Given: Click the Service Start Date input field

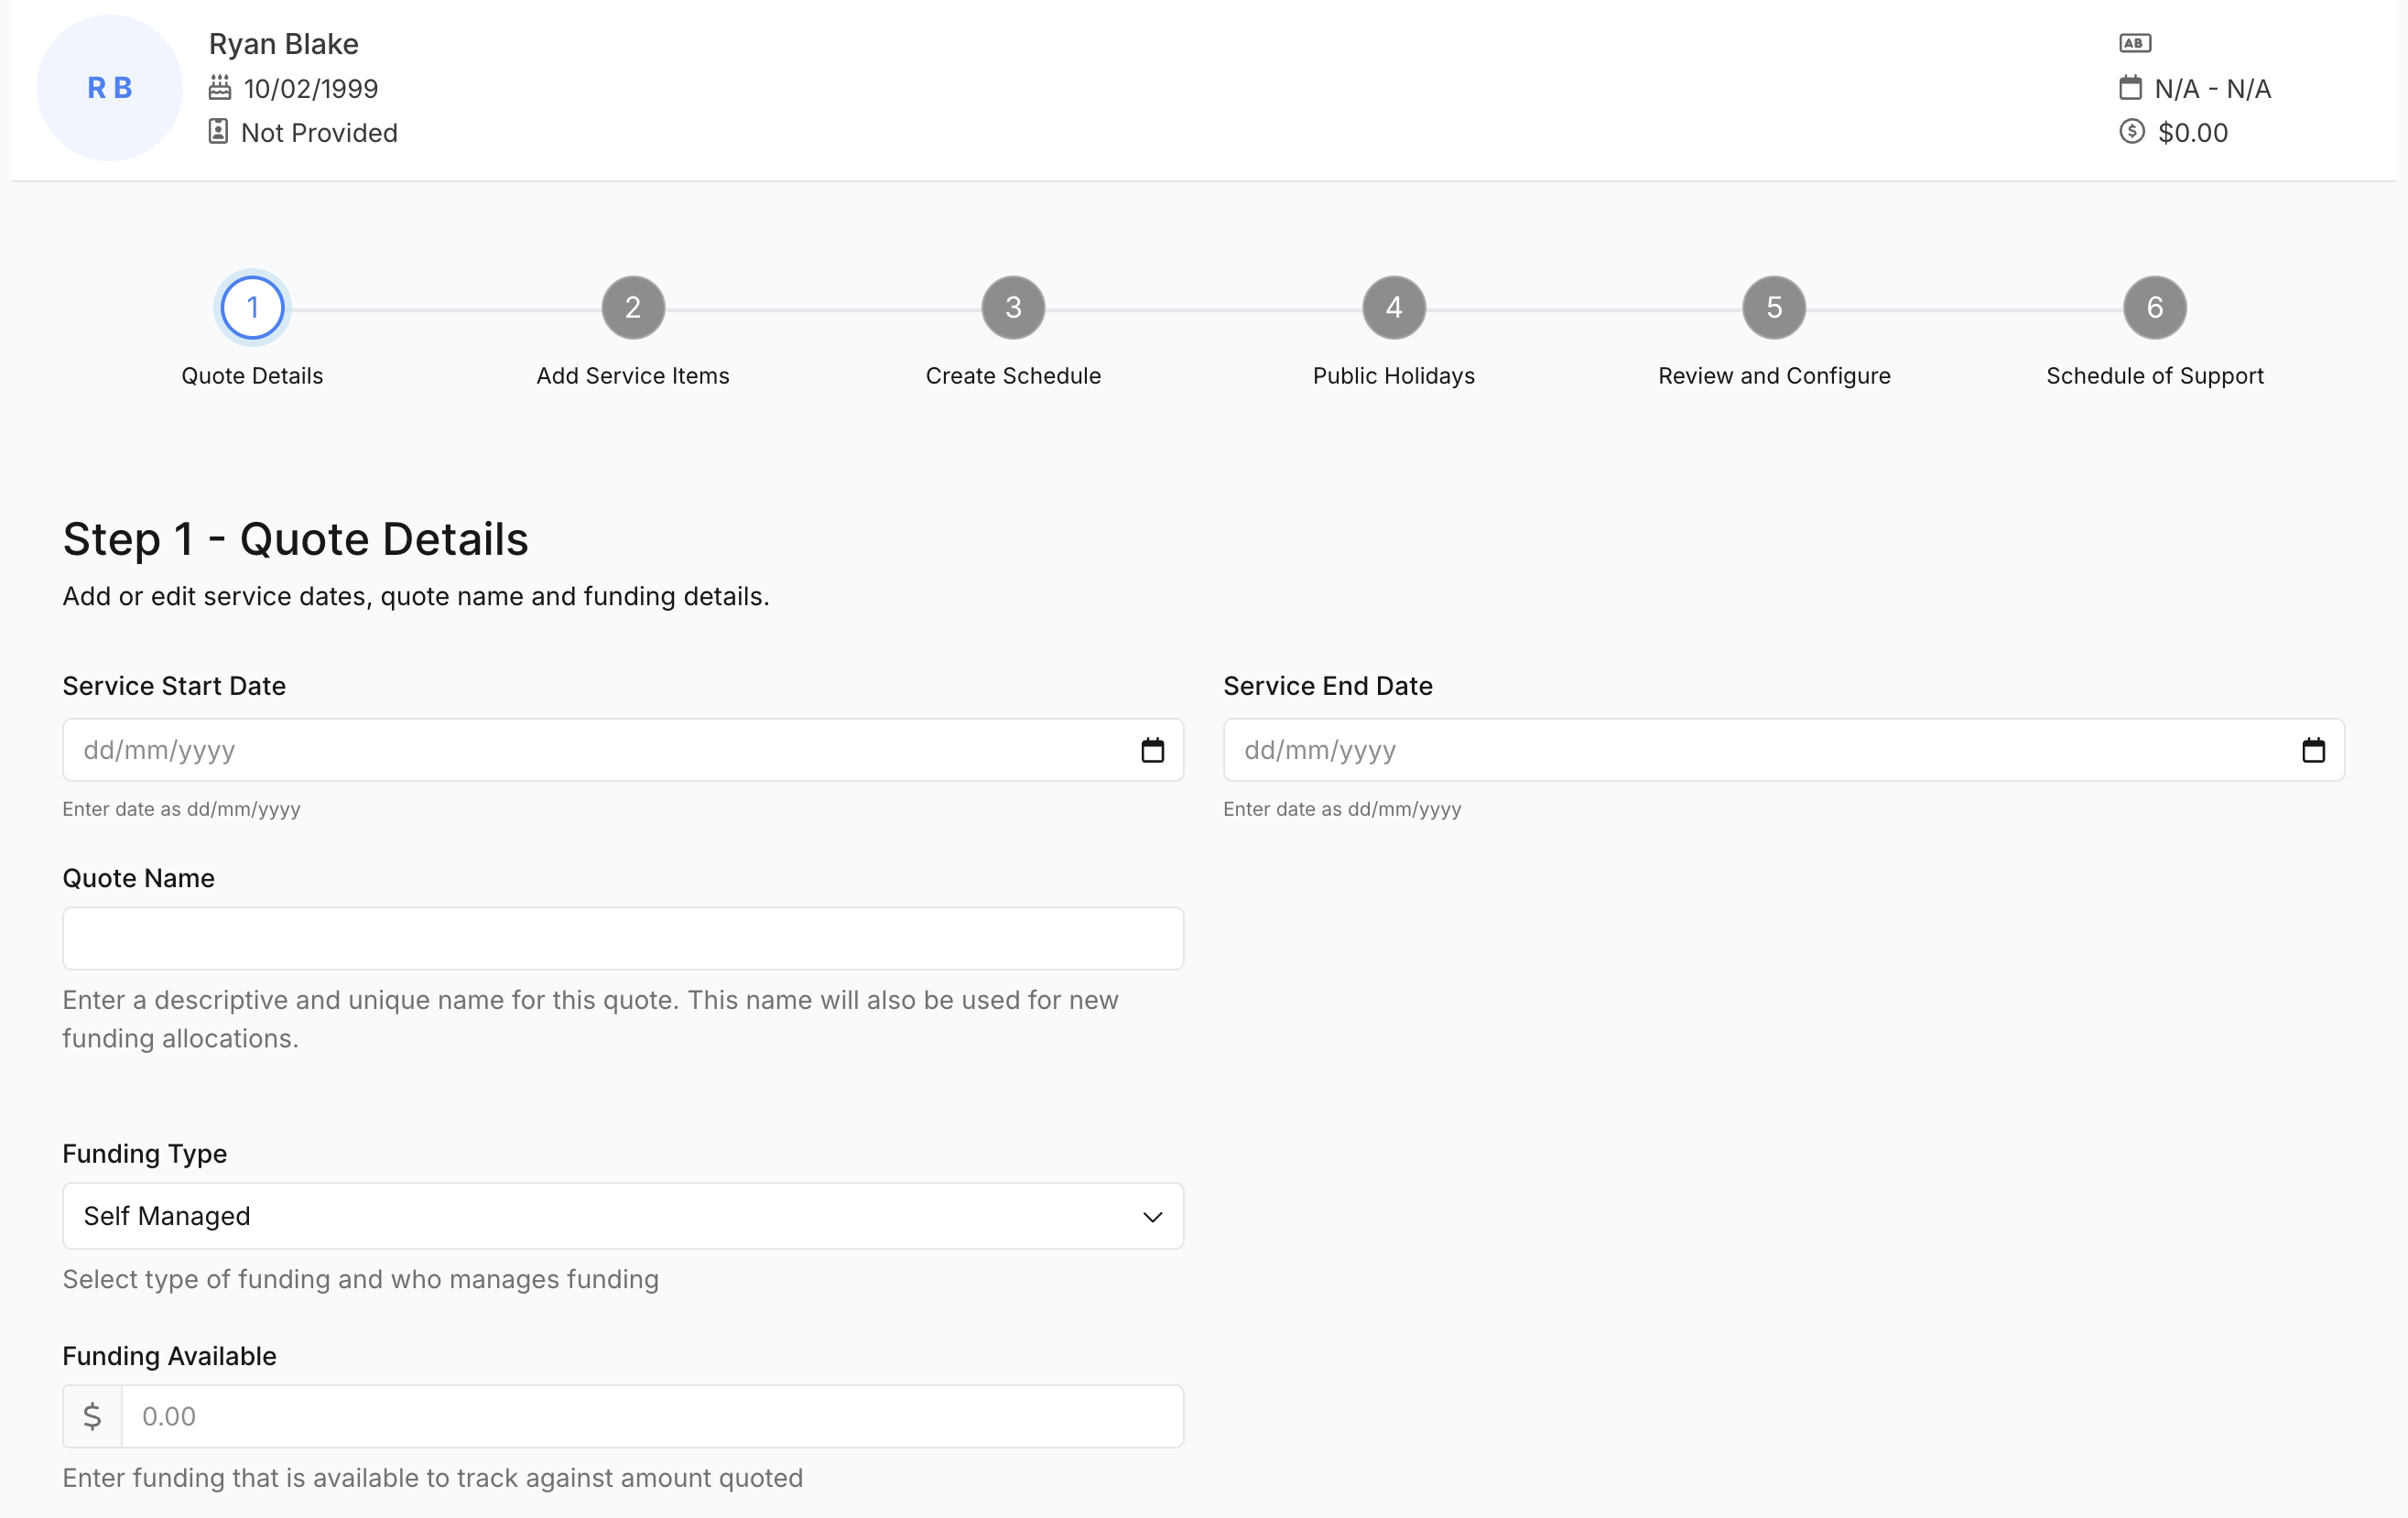Looking at the screenshot, I should coord(623,750).
